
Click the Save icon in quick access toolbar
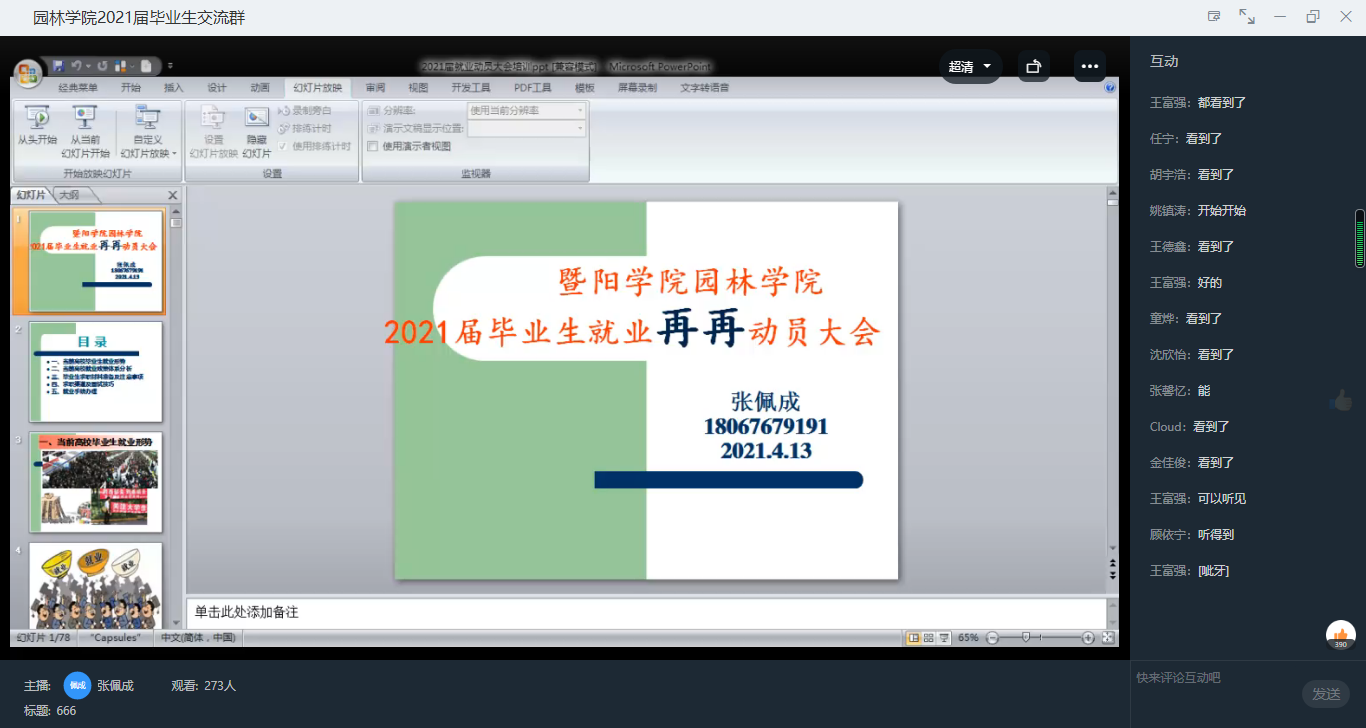click(x=58, y=66)
